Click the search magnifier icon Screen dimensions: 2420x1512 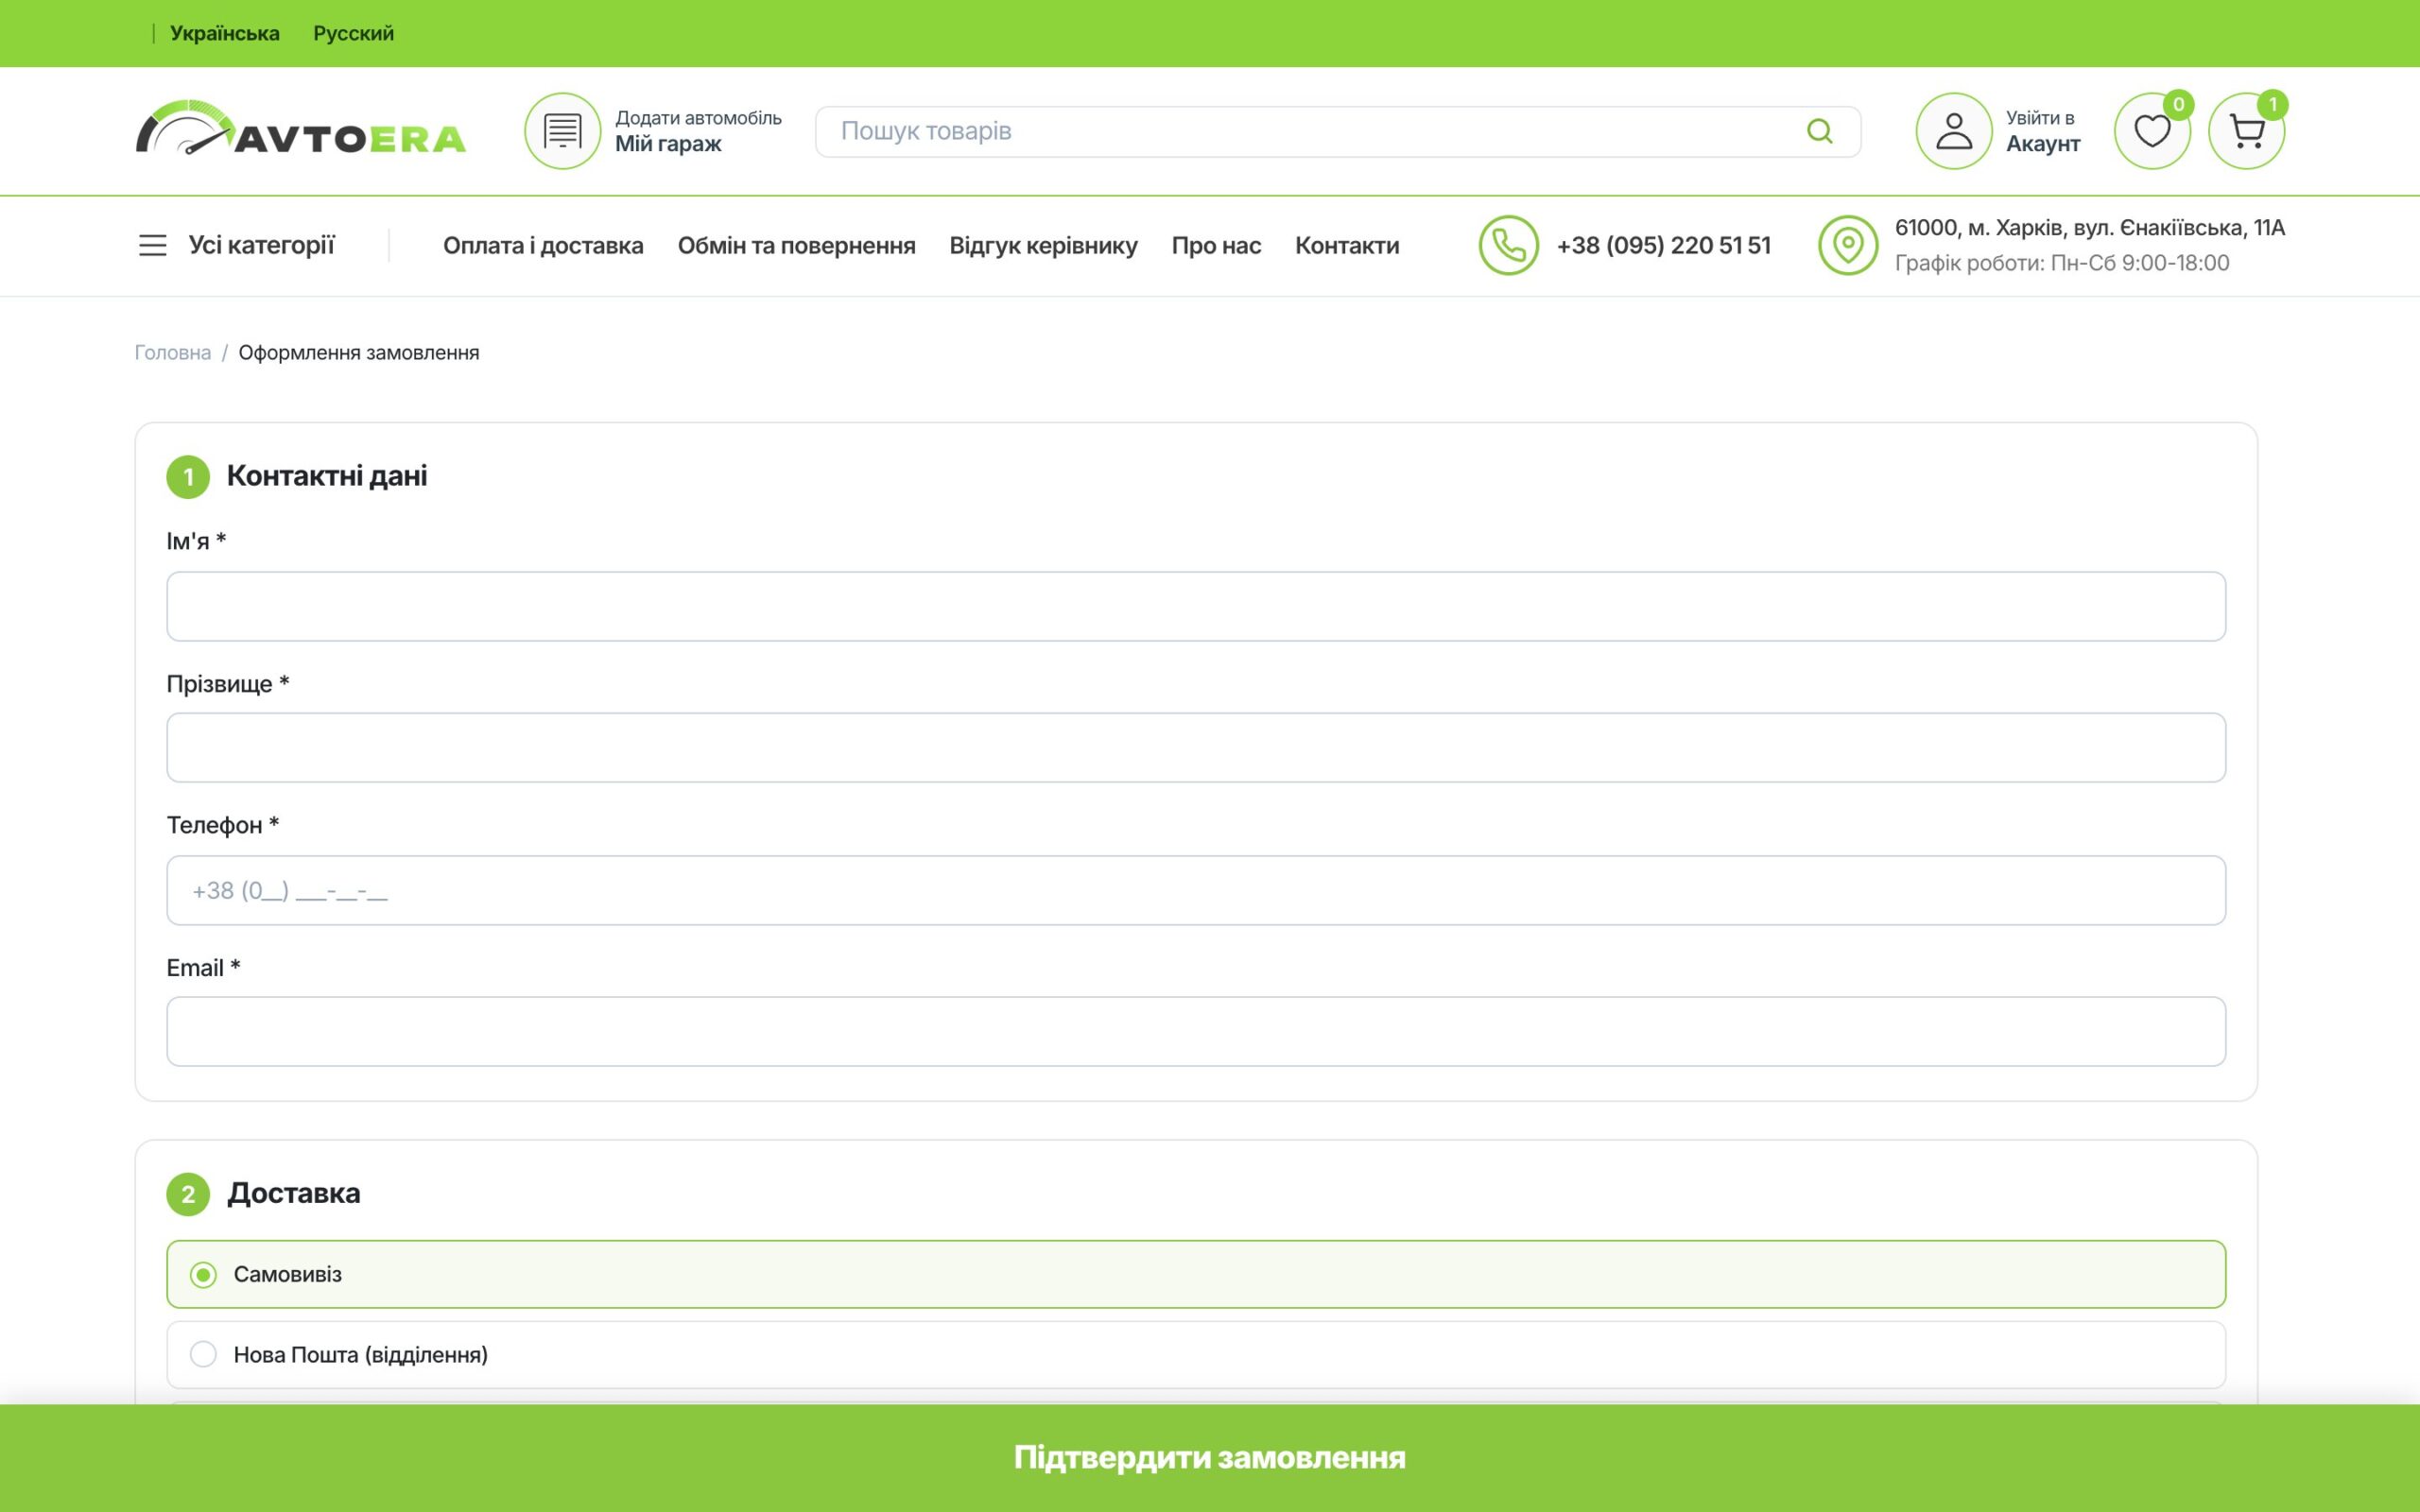click(x=1819, y=131)
